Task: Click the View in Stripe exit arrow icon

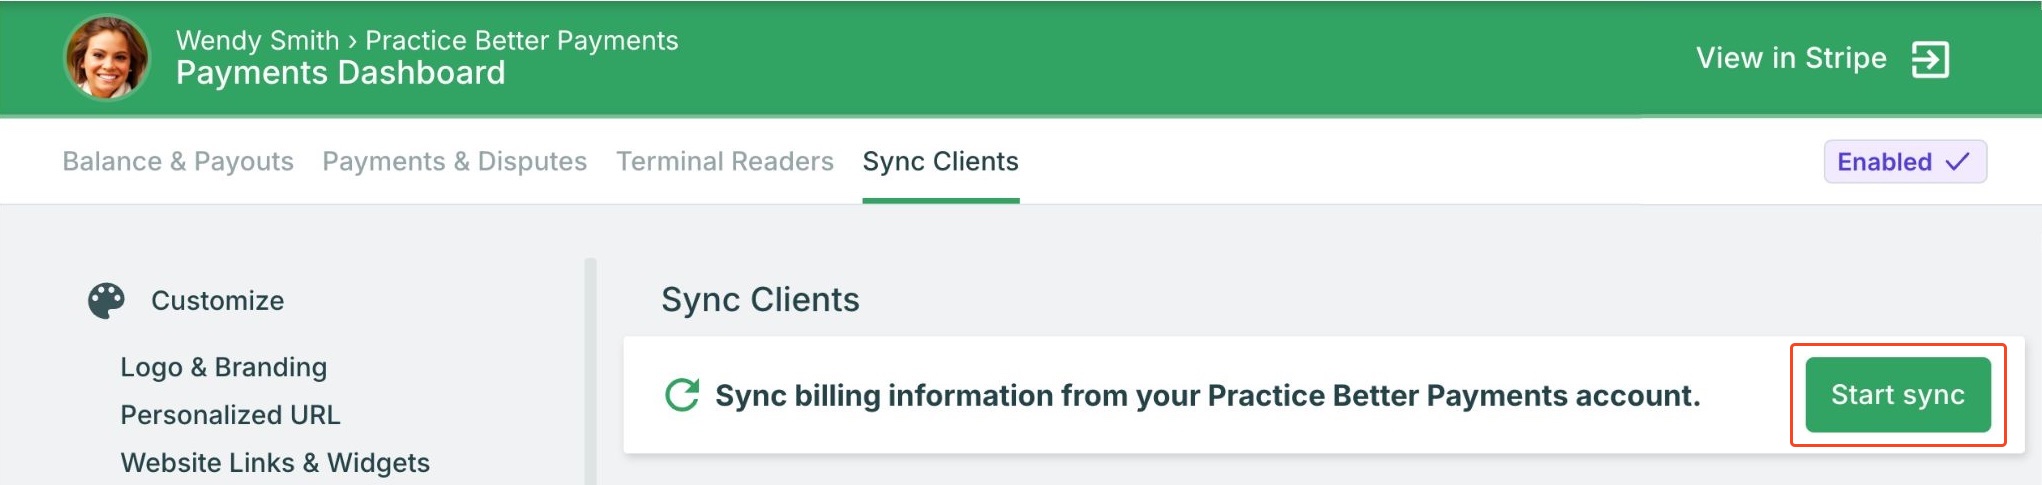Action: pos(1930,59)
